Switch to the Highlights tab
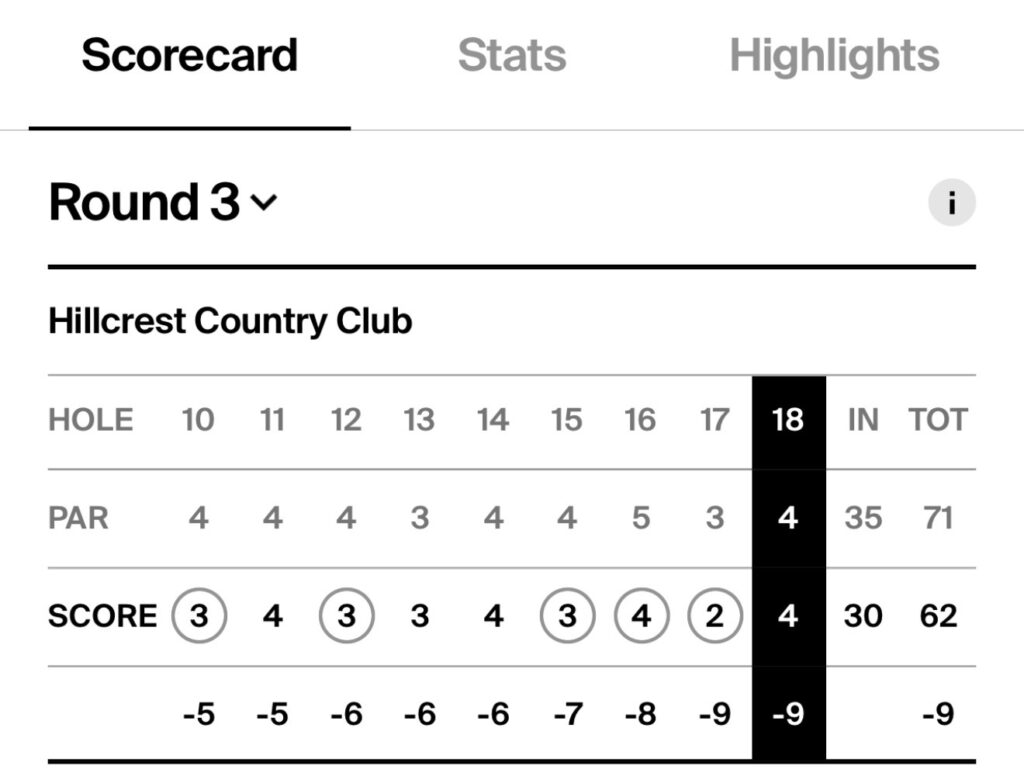 pyautogui.click(x=835, y=55)
